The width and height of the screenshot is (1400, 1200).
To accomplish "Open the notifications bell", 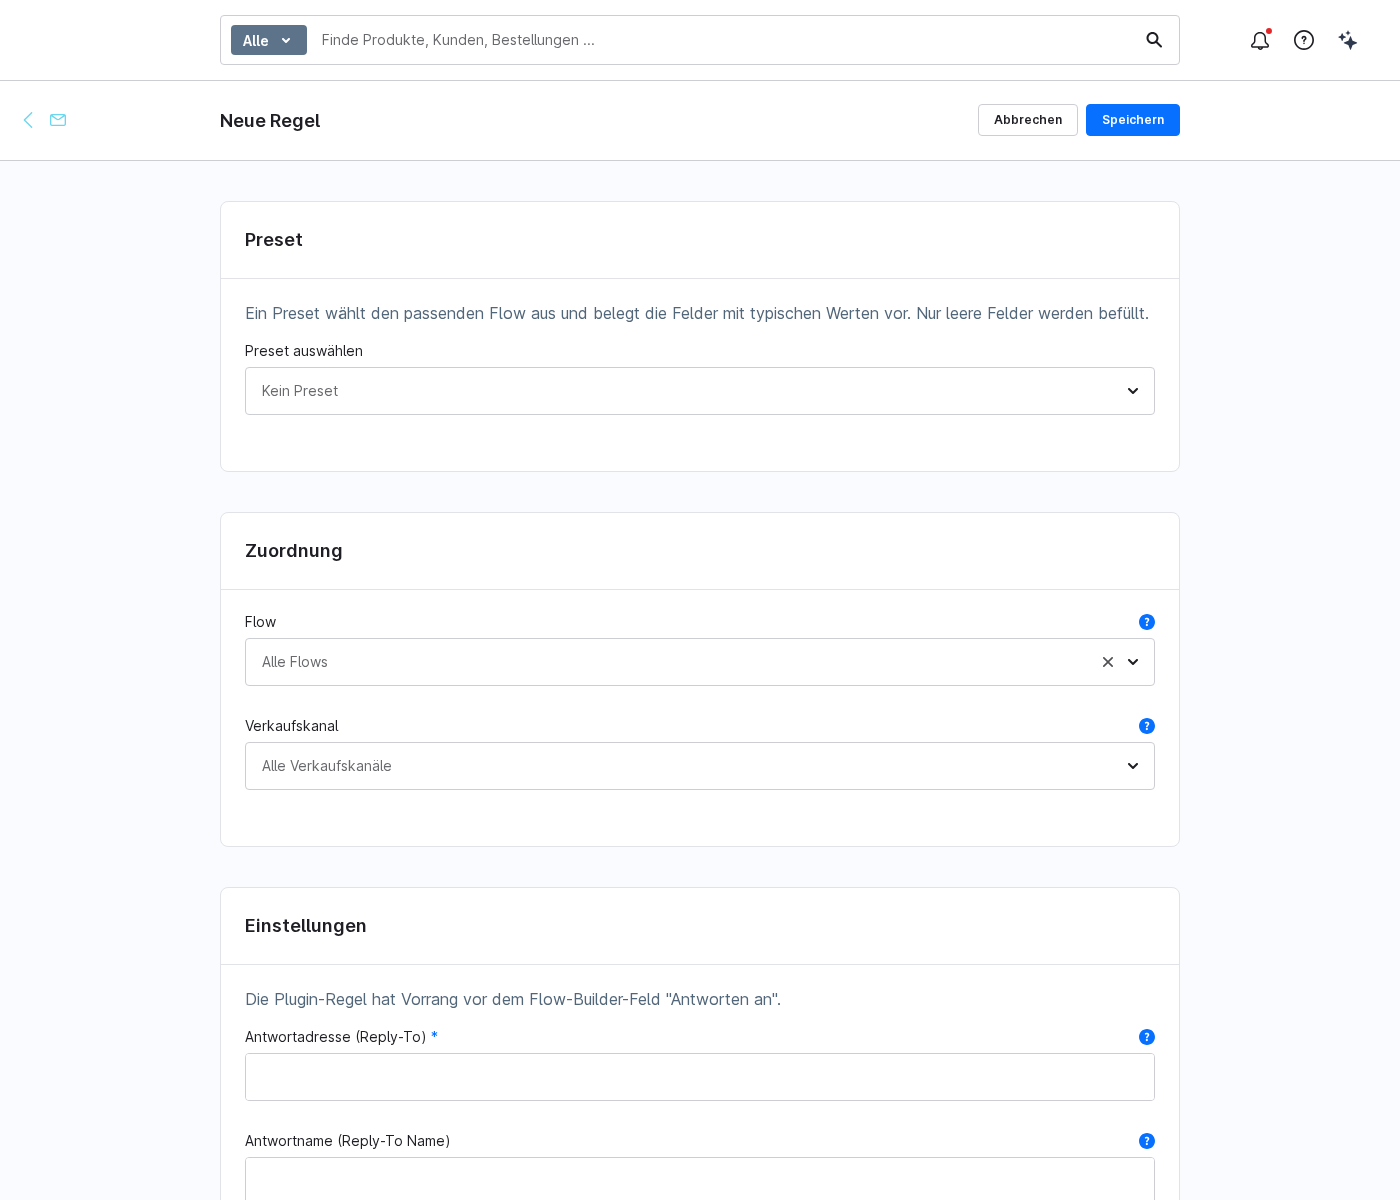I will click(x=1260, y=40).
